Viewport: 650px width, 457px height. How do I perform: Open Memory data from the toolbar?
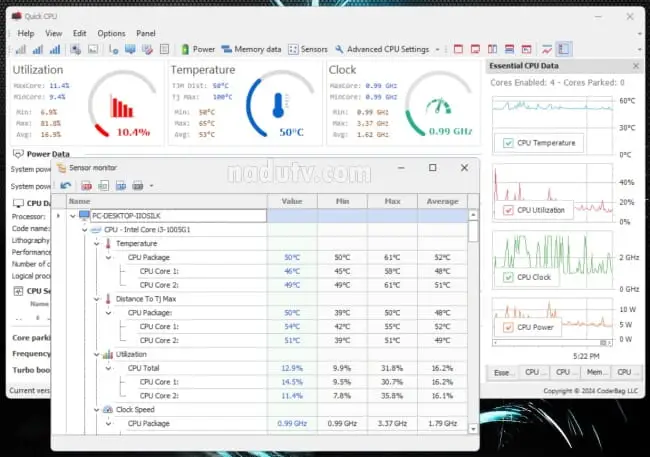pyautogui.click(x=251, y=49)
